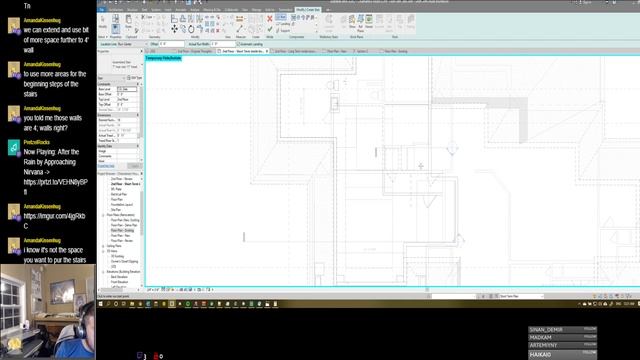The height and width of the screenshot is (360, 640).
Task: Select the Offset tool icon
Action: 183,19
